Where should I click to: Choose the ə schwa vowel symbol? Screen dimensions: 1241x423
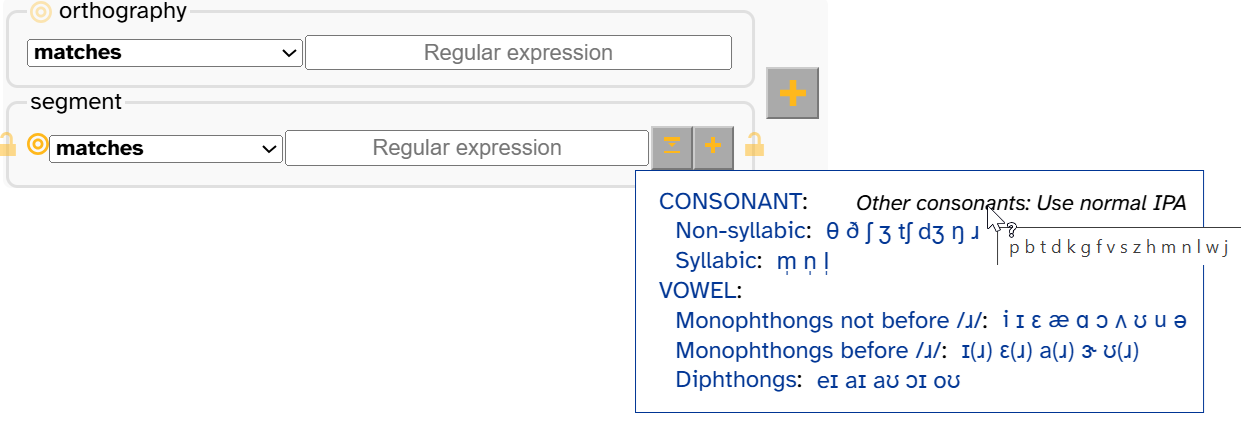[1180, 321]
